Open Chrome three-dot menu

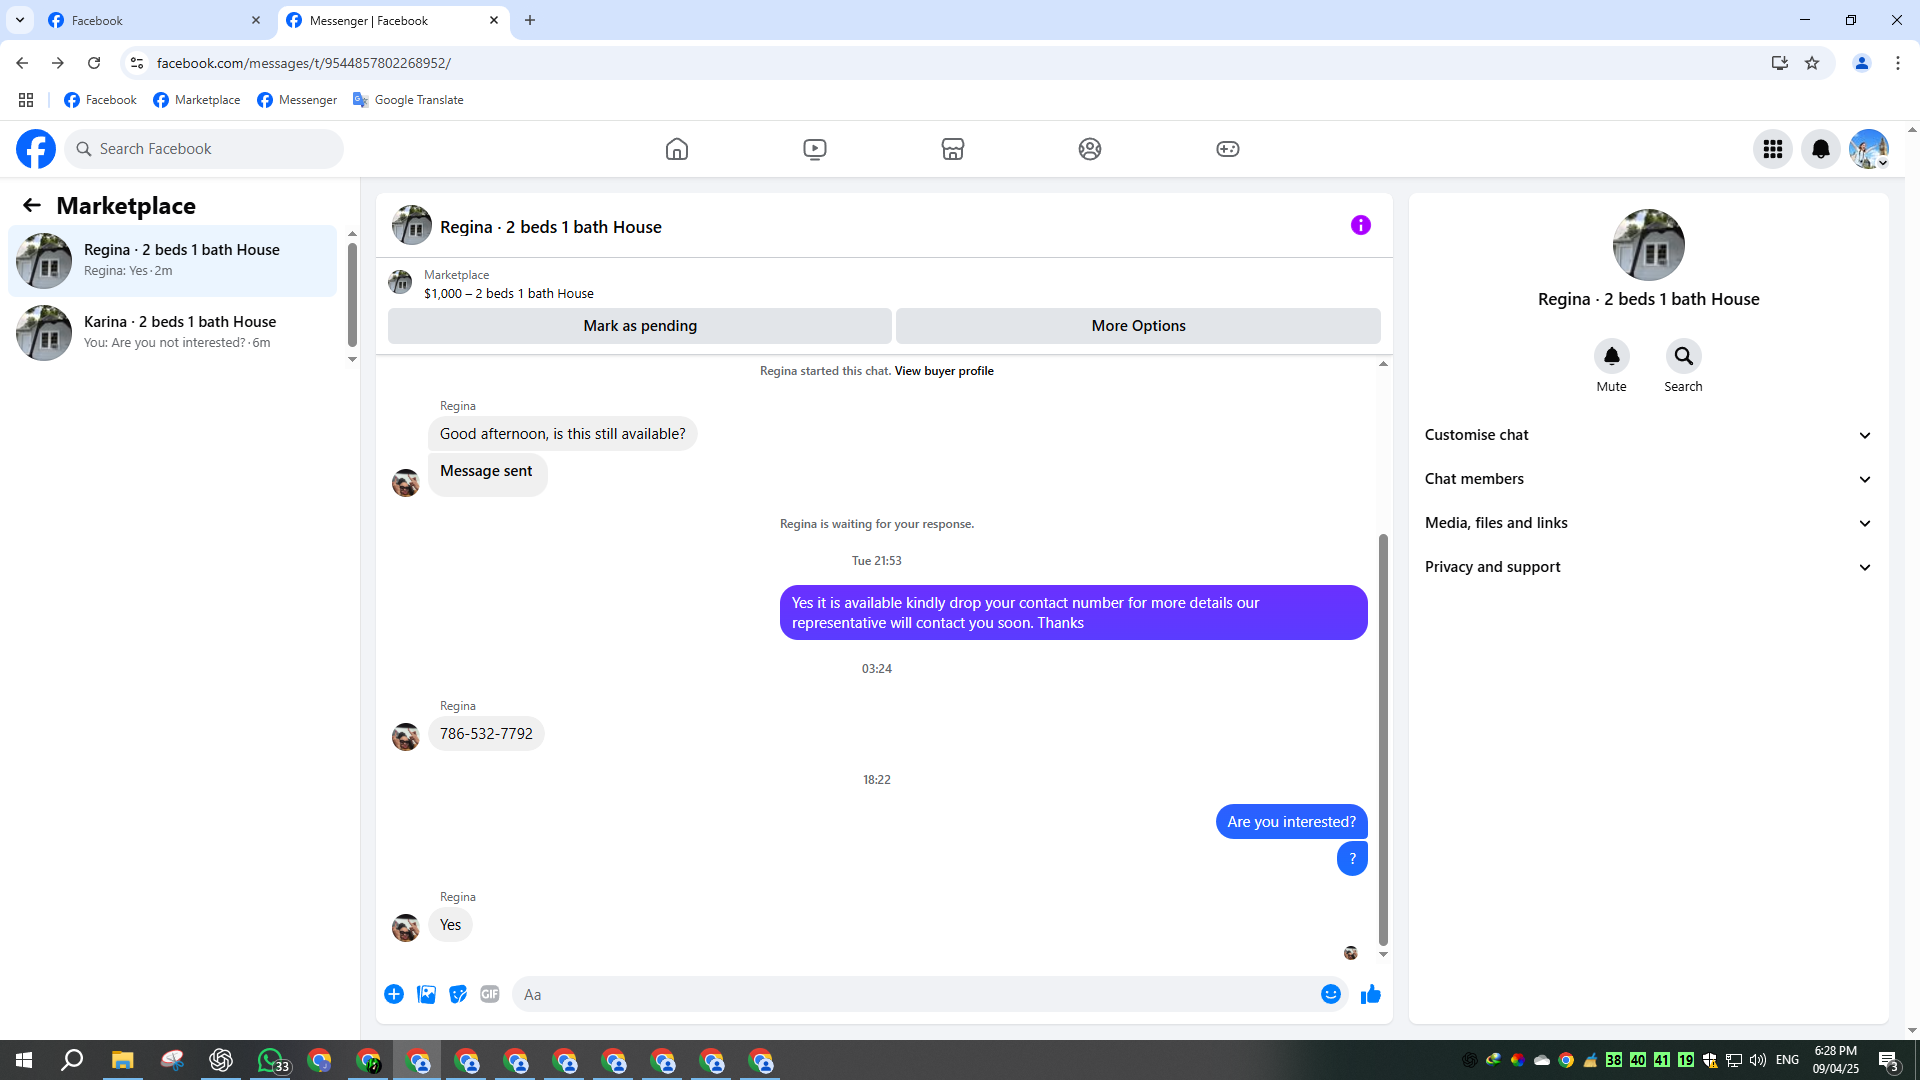(1898, 63)
